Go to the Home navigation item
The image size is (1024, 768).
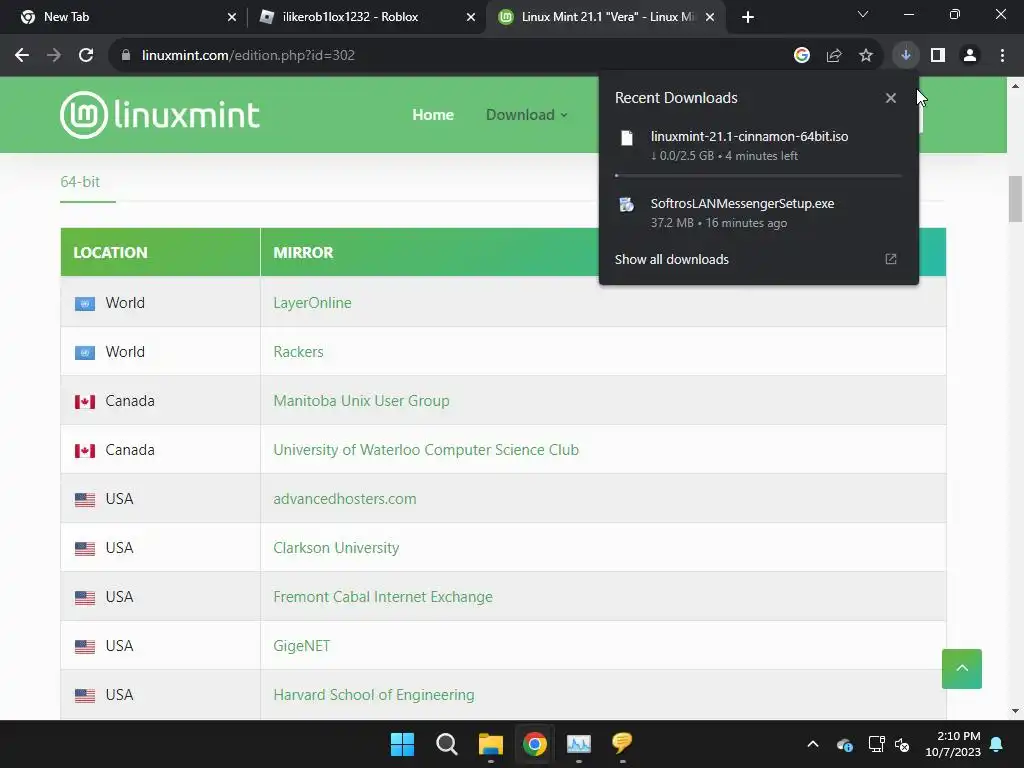point(433,115)
